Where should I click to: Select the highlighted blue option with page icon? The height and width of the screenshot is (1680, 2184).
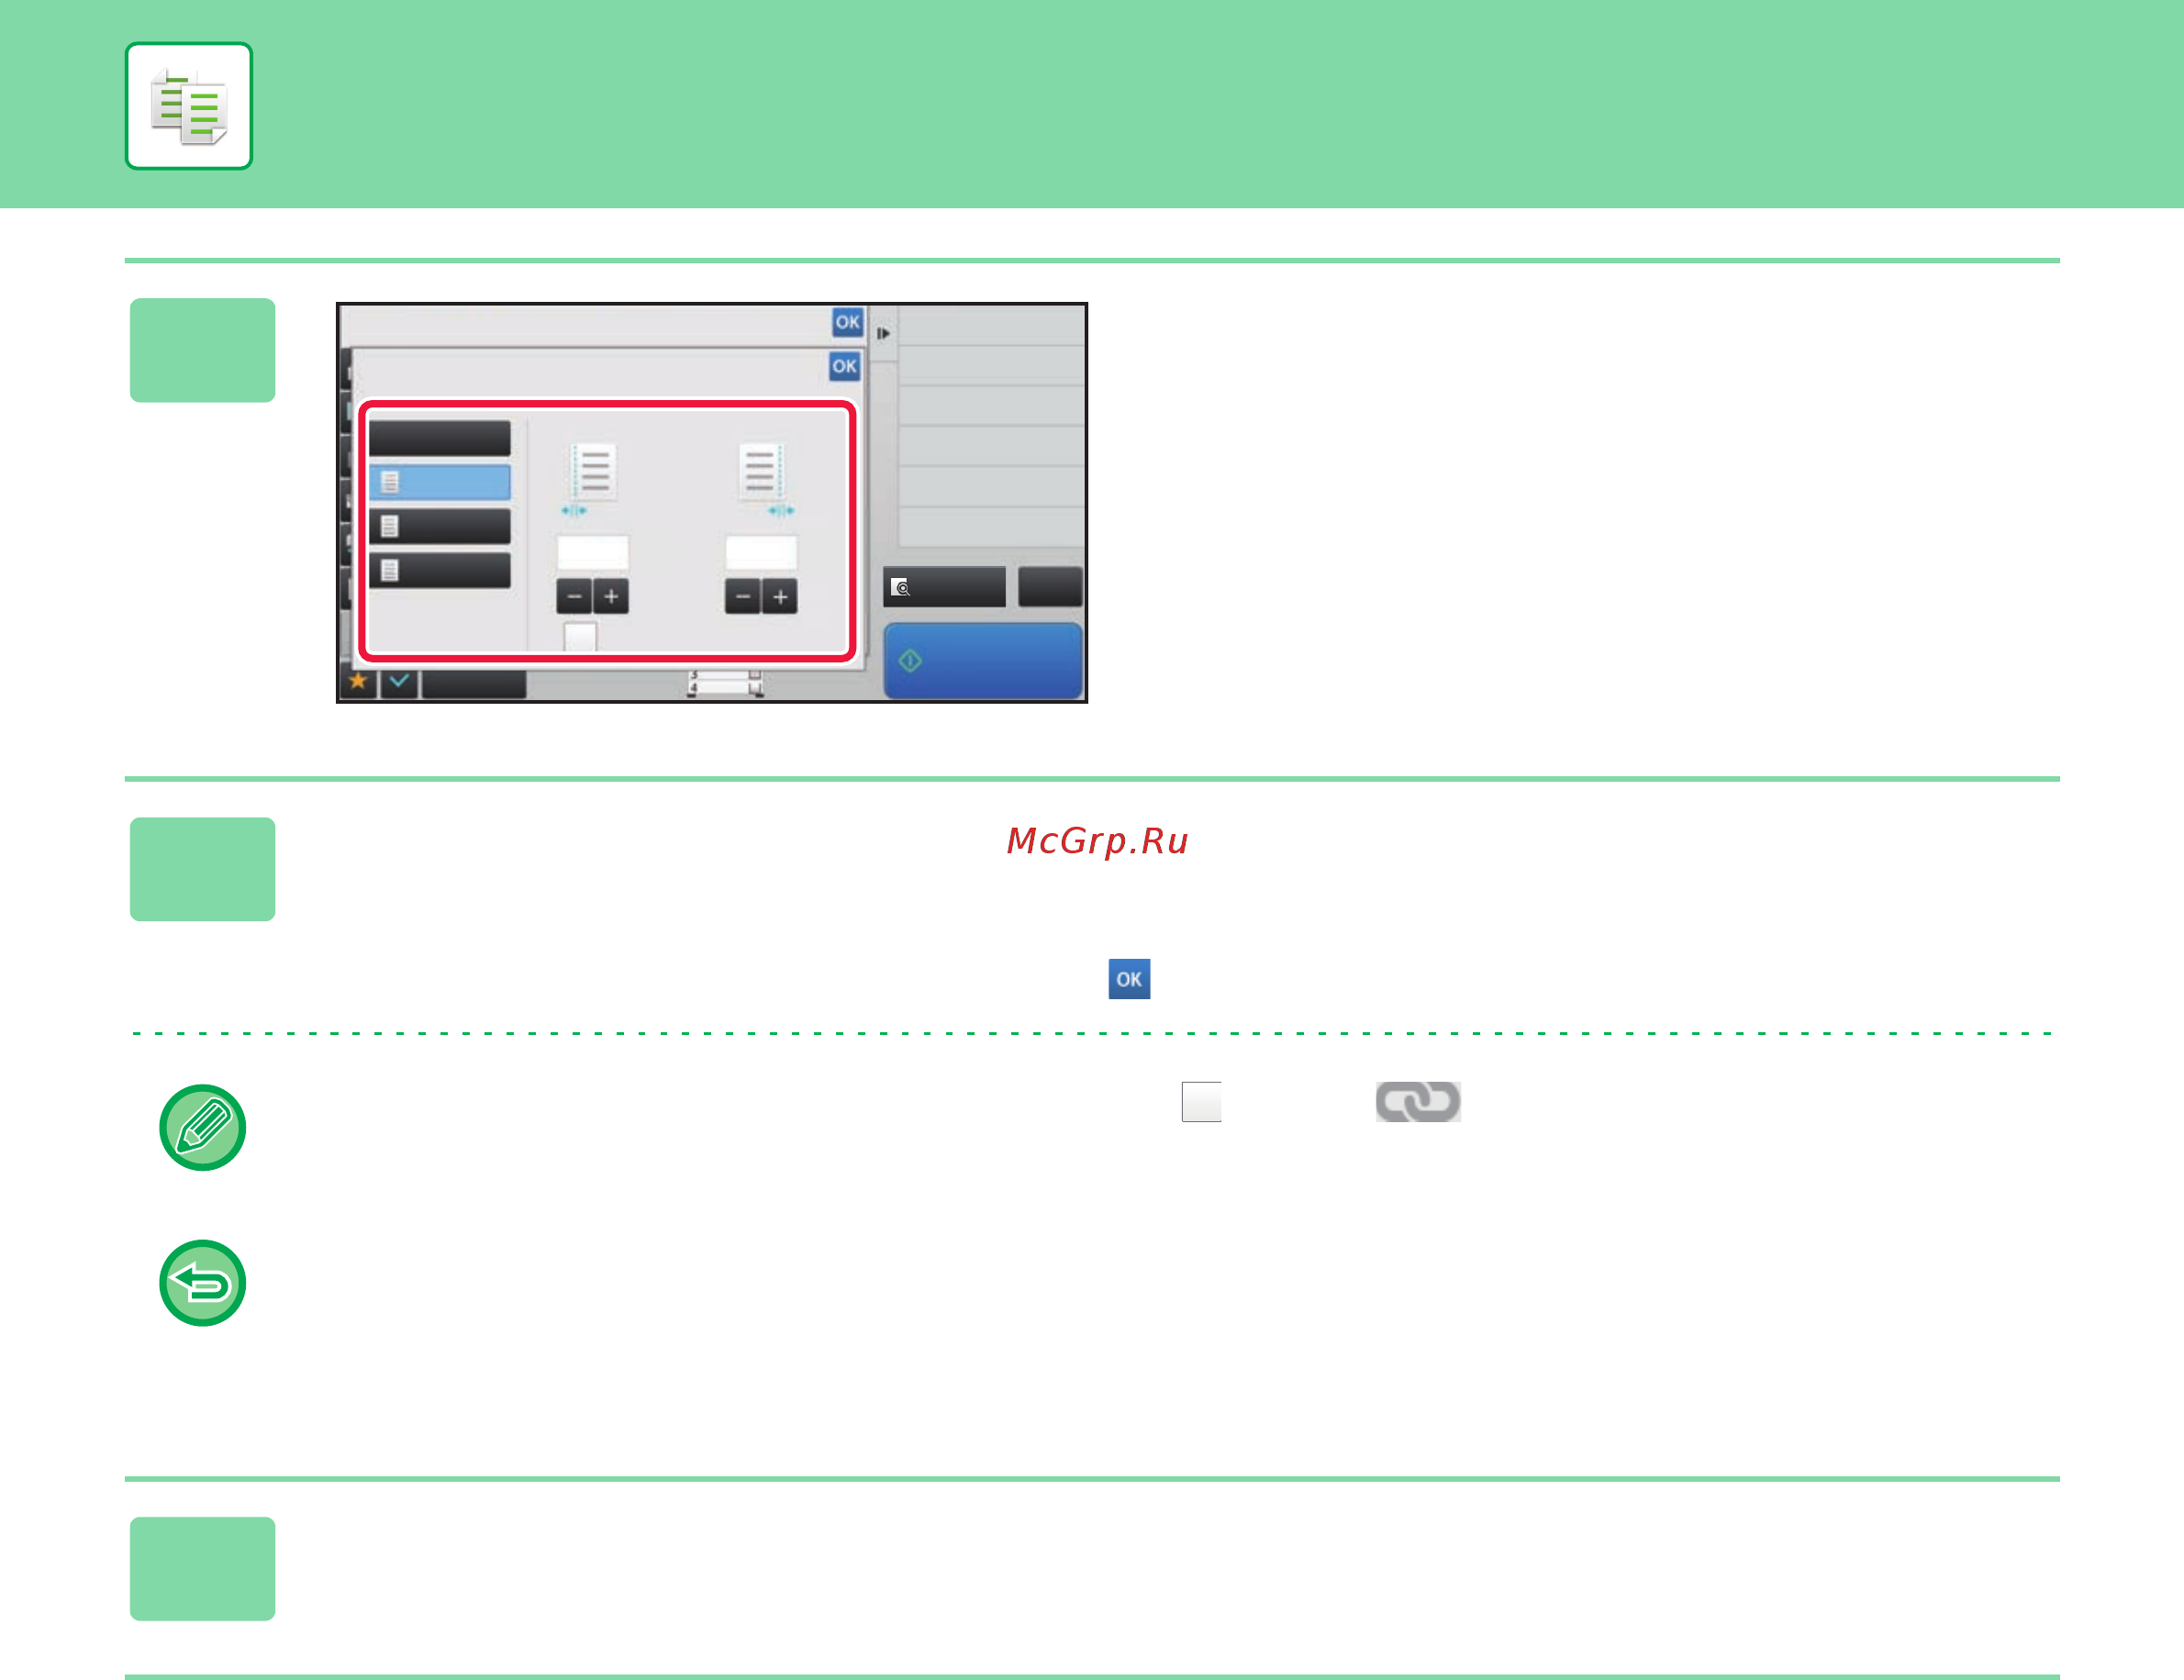click(x=440, y=482)
